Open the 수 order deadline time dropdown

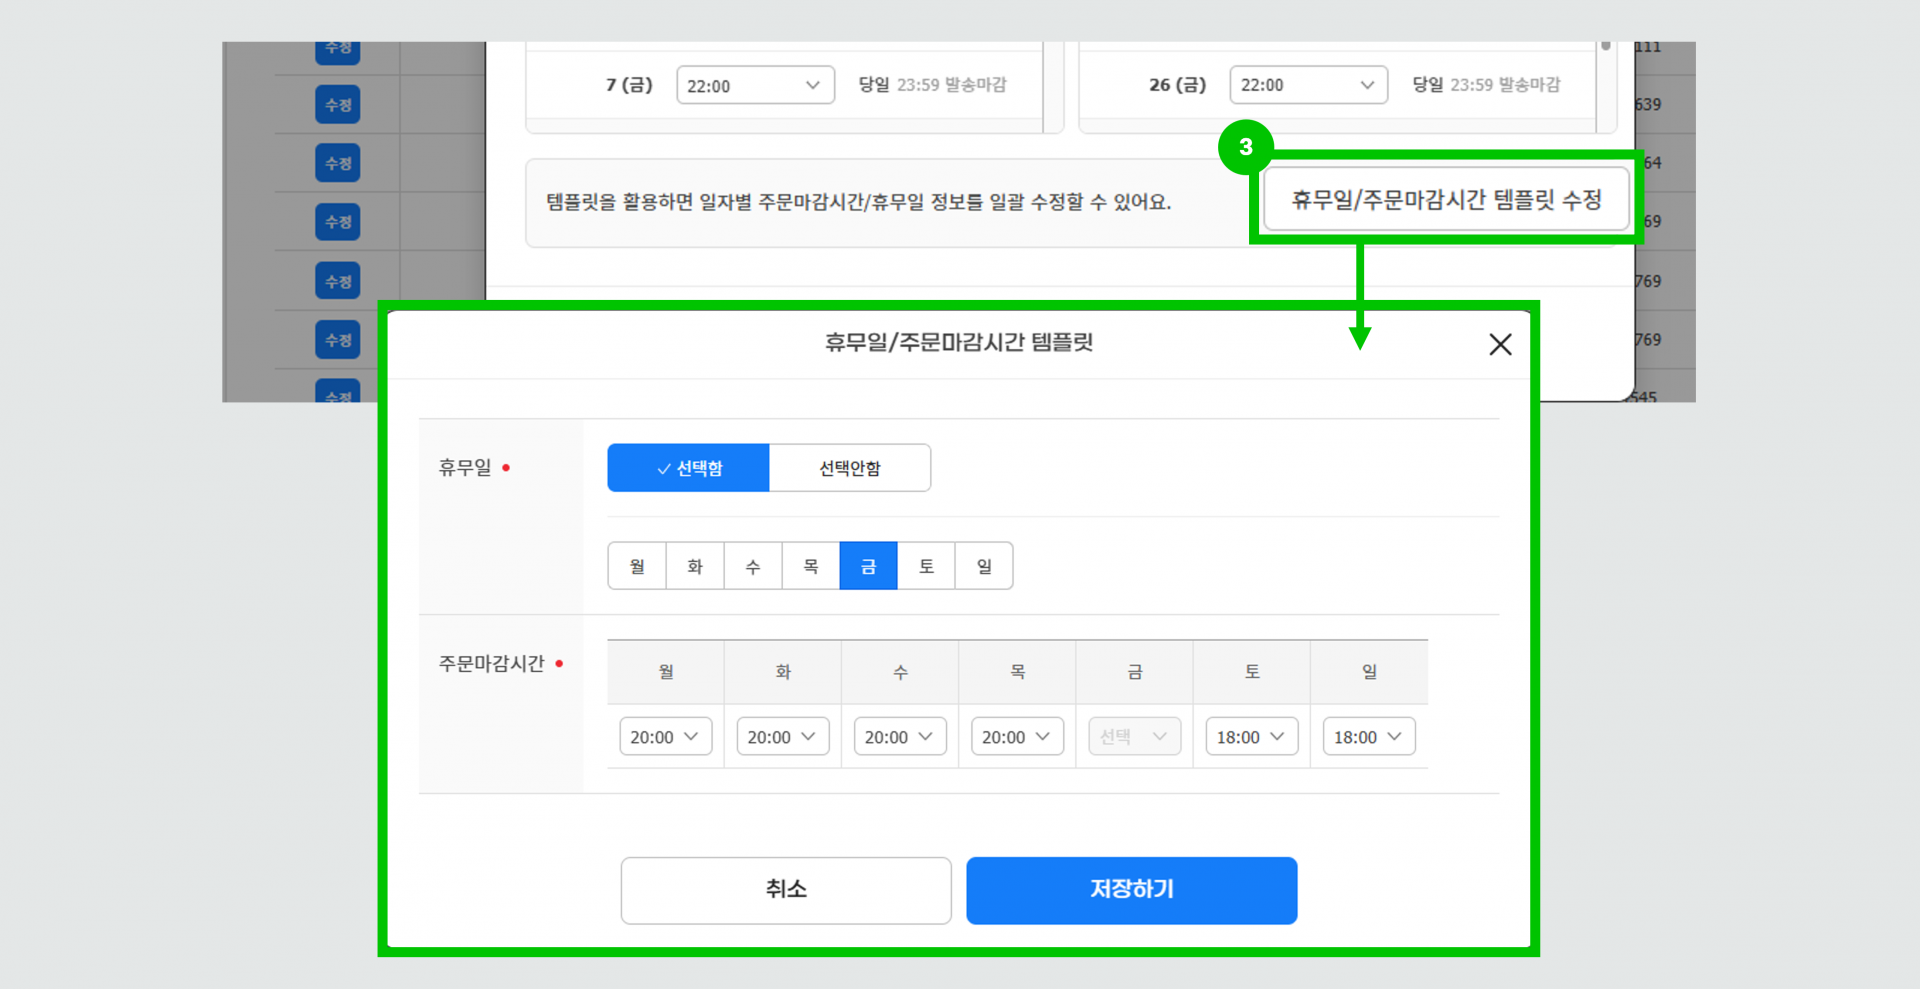point(900,737)
